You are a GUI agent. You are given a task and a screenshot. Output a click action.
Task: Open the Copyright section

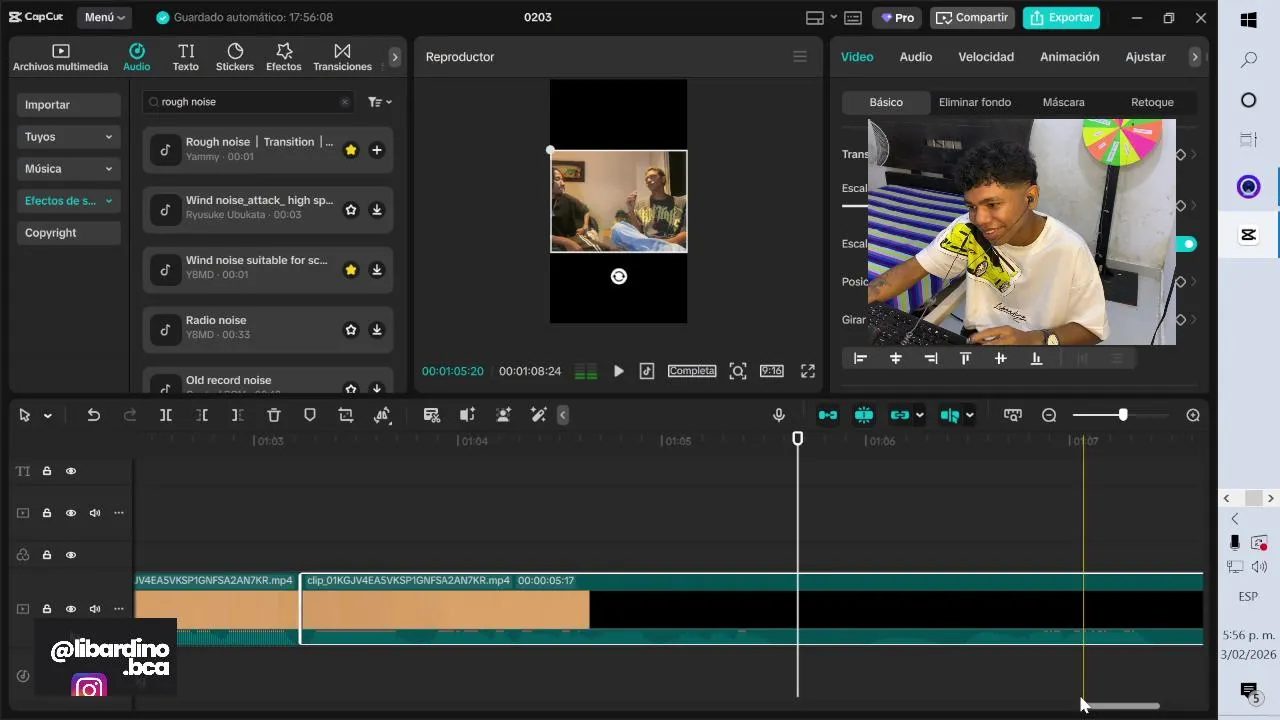pos(69,233)
